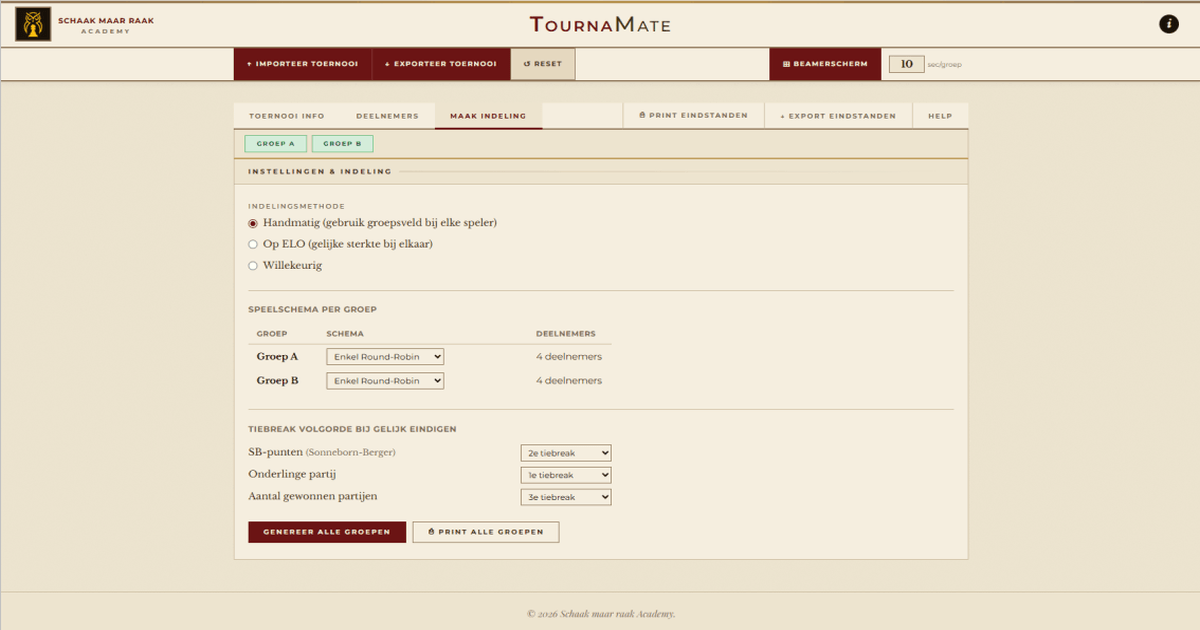Open the Beamerscherm display
This screenshot has width=1200, height=630.
825,64
